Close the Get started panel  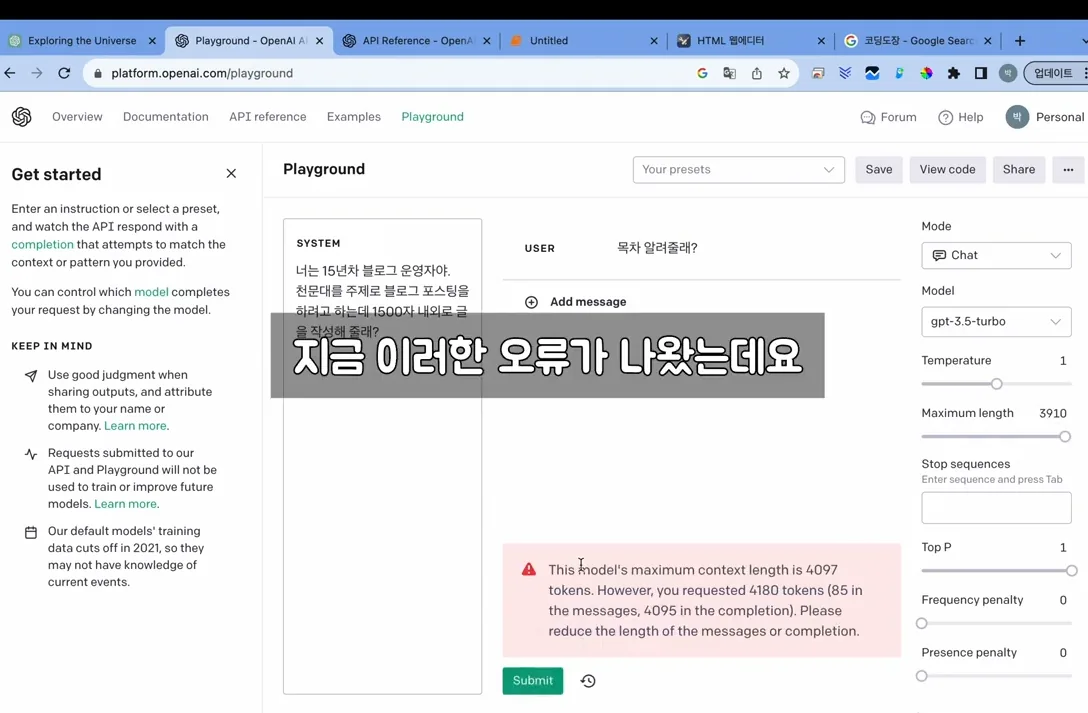click(x=231, y=173)
